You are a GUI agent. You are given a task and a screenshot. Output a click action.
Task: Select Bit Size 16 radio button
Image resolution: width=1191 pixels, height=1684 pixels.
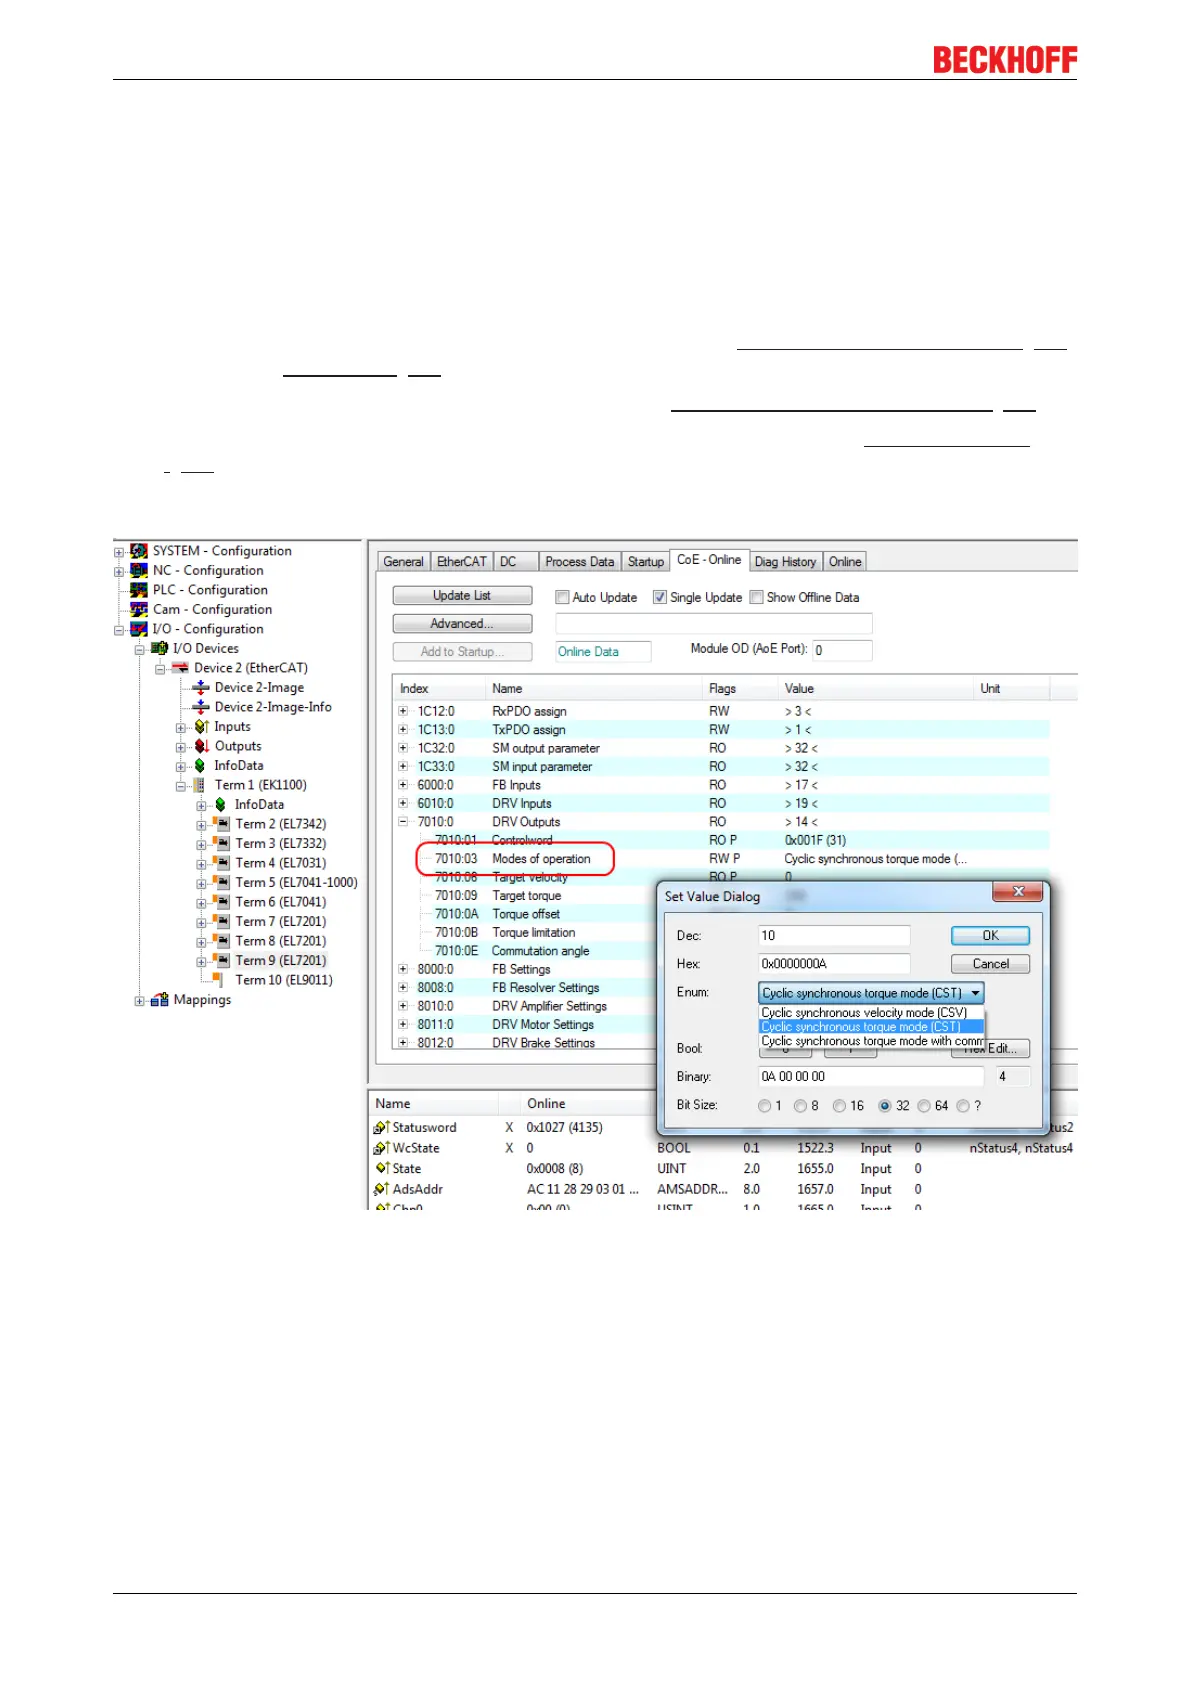point(840,1106)
